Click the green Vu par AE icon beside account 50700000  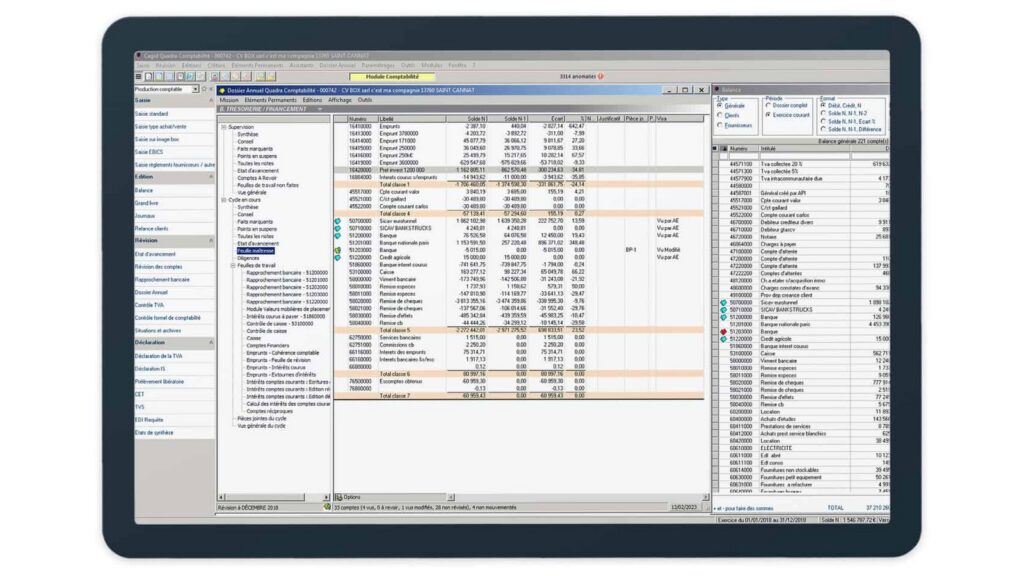336,221
